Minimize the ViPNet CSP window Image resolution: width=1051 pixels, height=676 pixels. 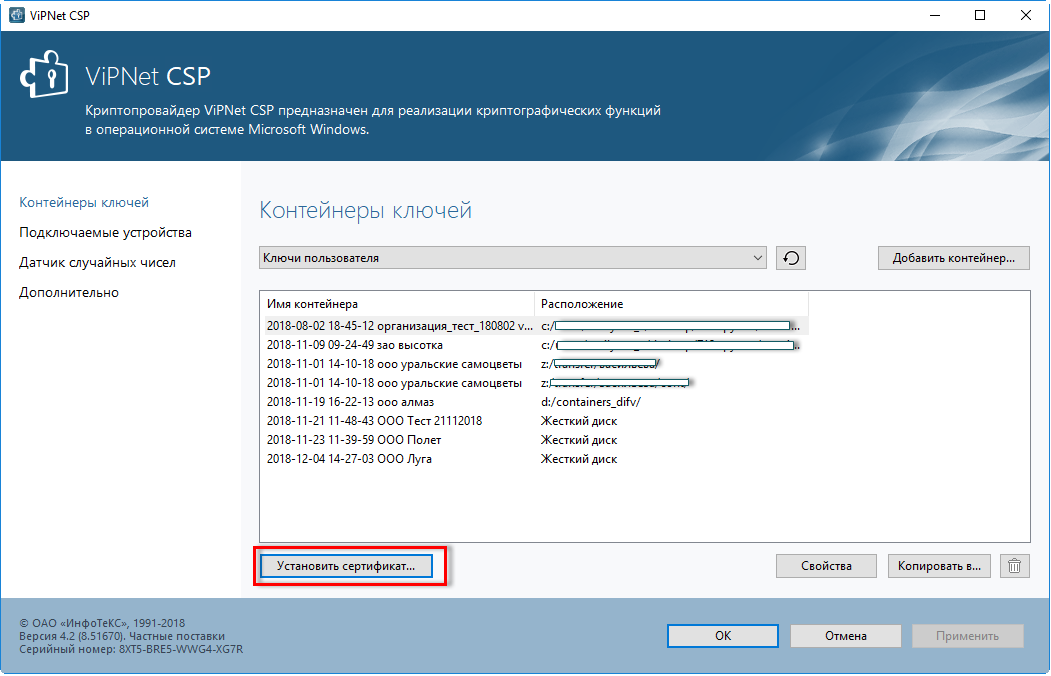point(935,15)
